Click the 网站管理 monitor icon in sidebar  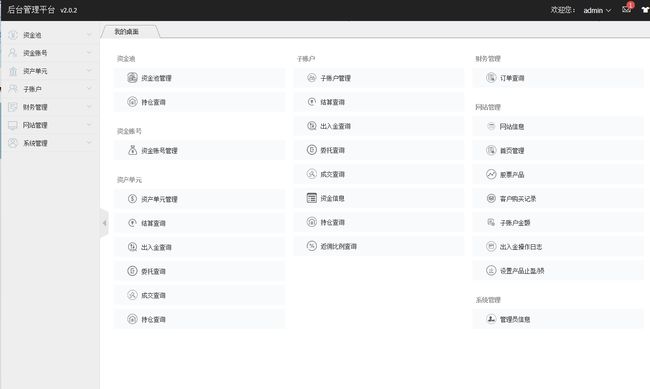pyautogui.click(x=13, y=125)
